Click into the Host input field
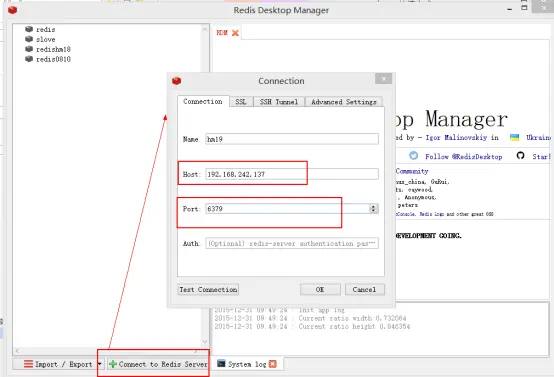 coord(292,174)
